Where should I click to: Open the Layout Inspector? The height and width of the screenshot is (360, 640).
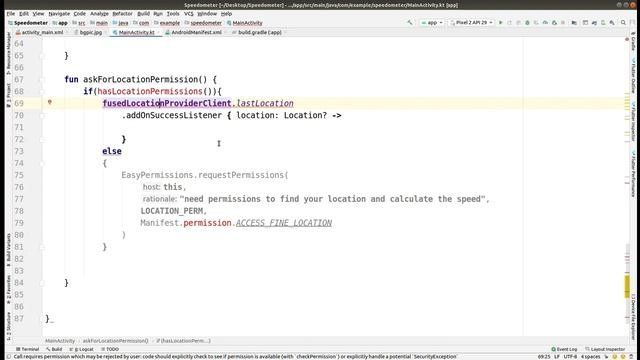(x=605, y=349)
